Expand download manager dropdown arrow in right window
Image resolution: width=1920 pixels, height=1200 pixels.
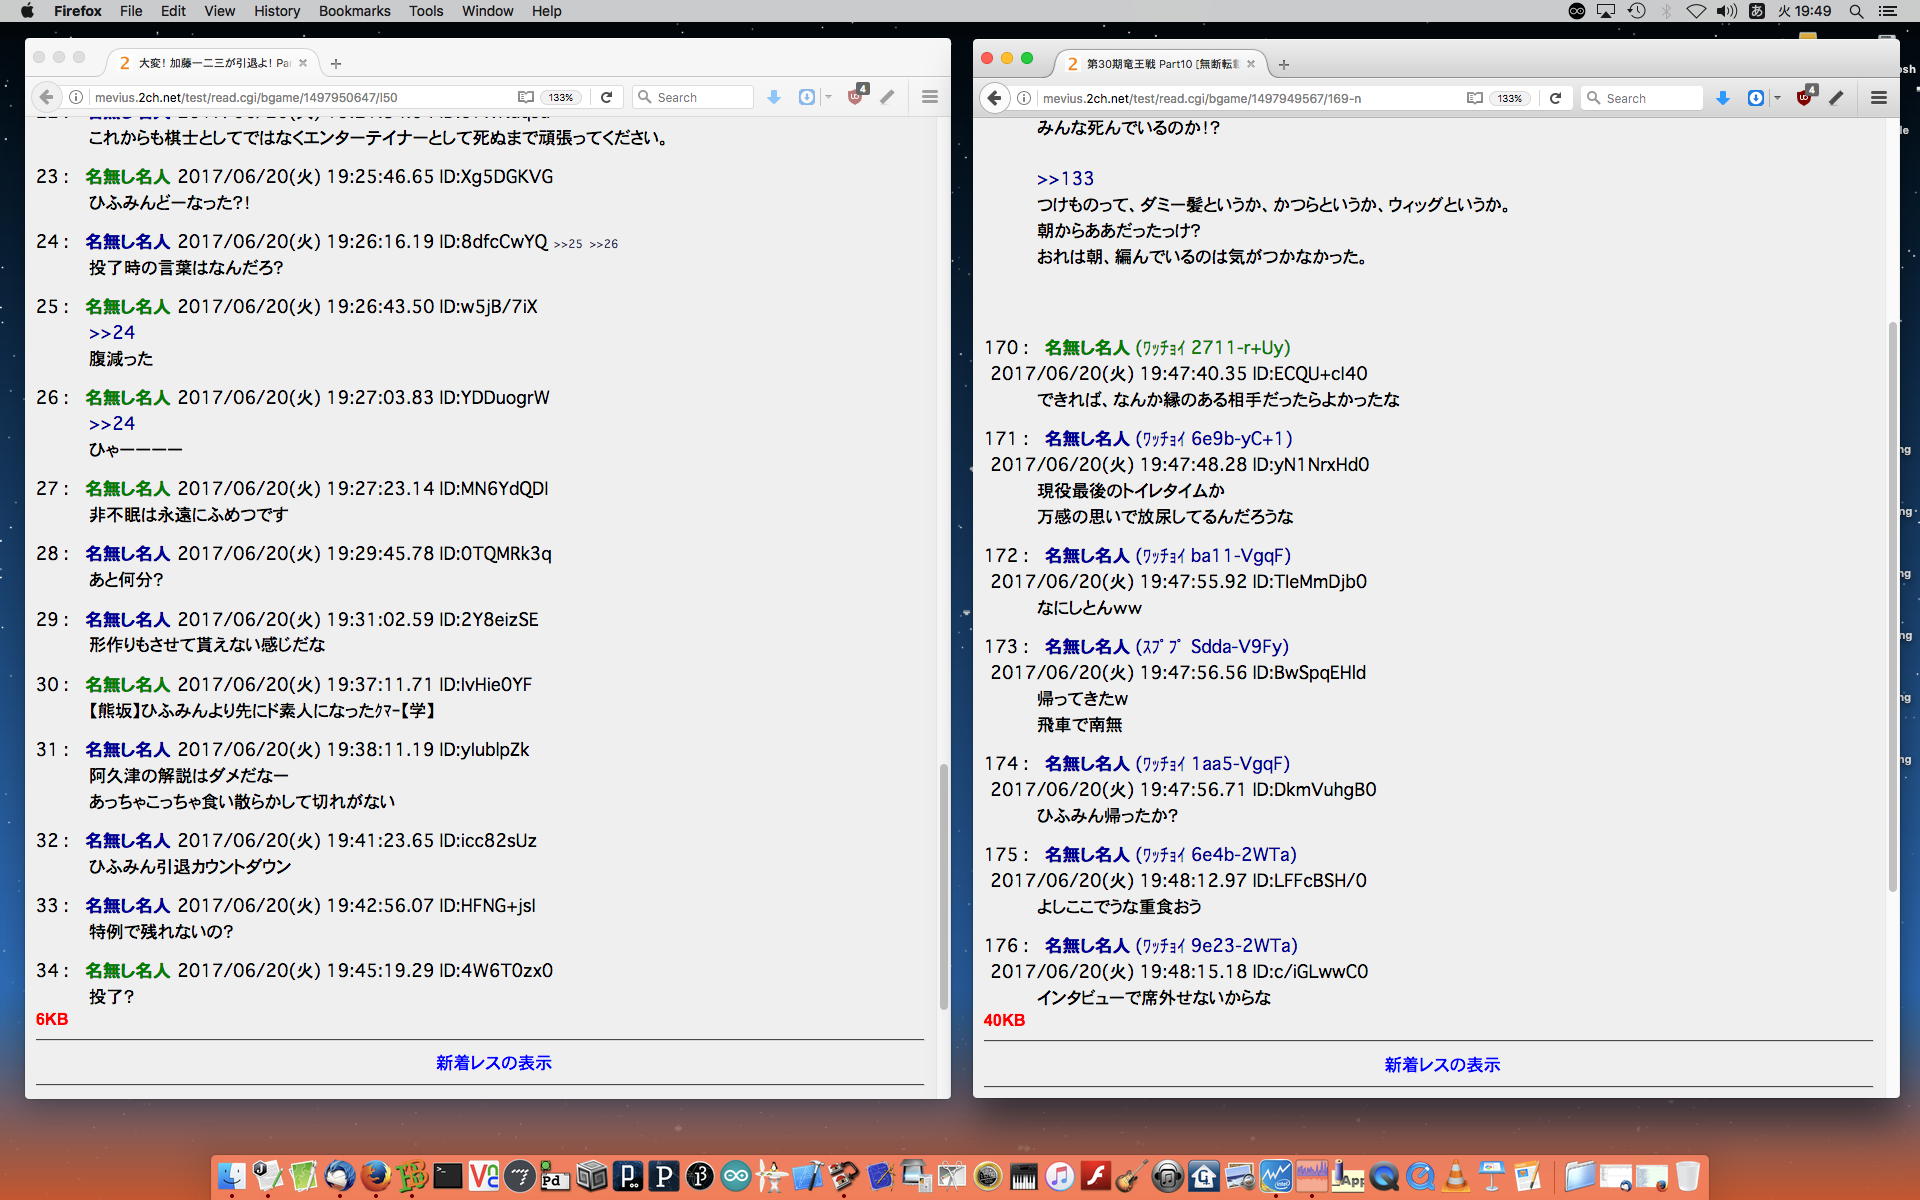pyautogui.click(x=1777, y=98)
